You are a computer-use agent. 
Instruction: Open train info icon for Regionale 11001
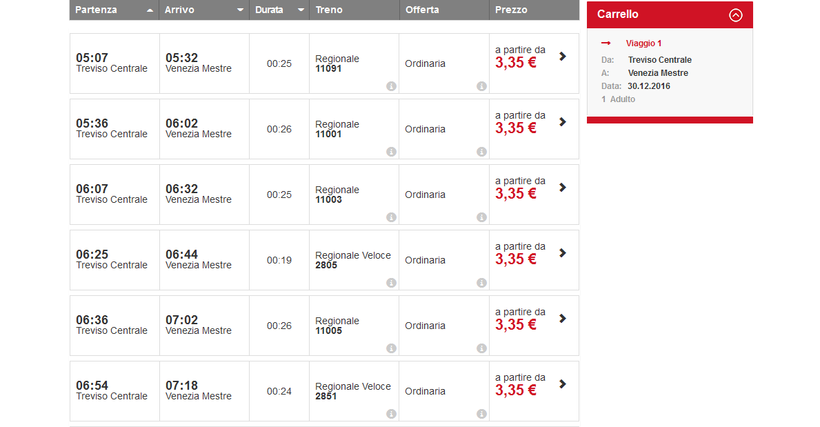[x=391, y=152]
